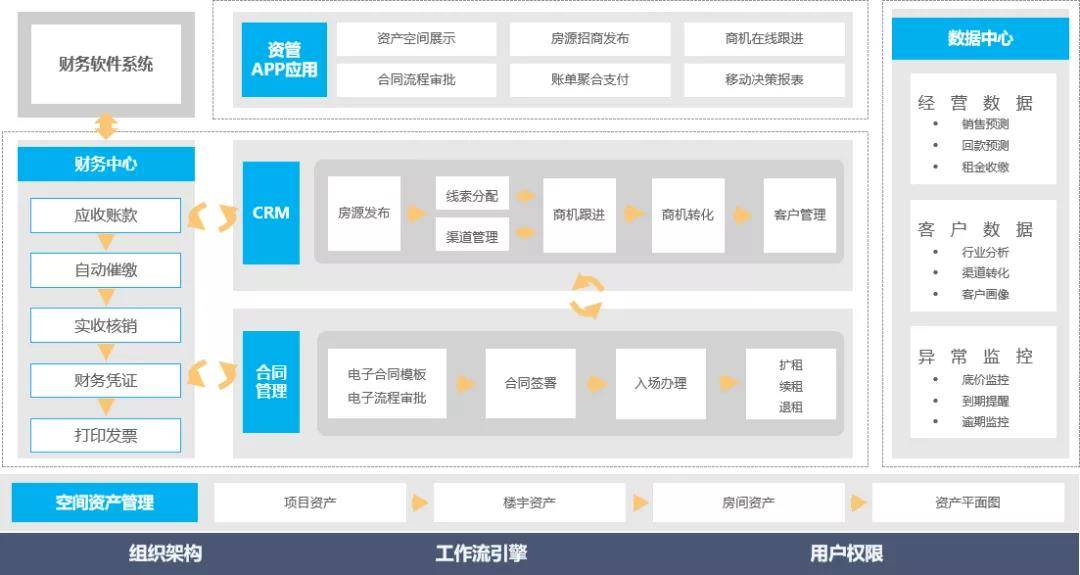Click 底价监控 bullet item
1080x575 pixels.
(x=985, y=380)
